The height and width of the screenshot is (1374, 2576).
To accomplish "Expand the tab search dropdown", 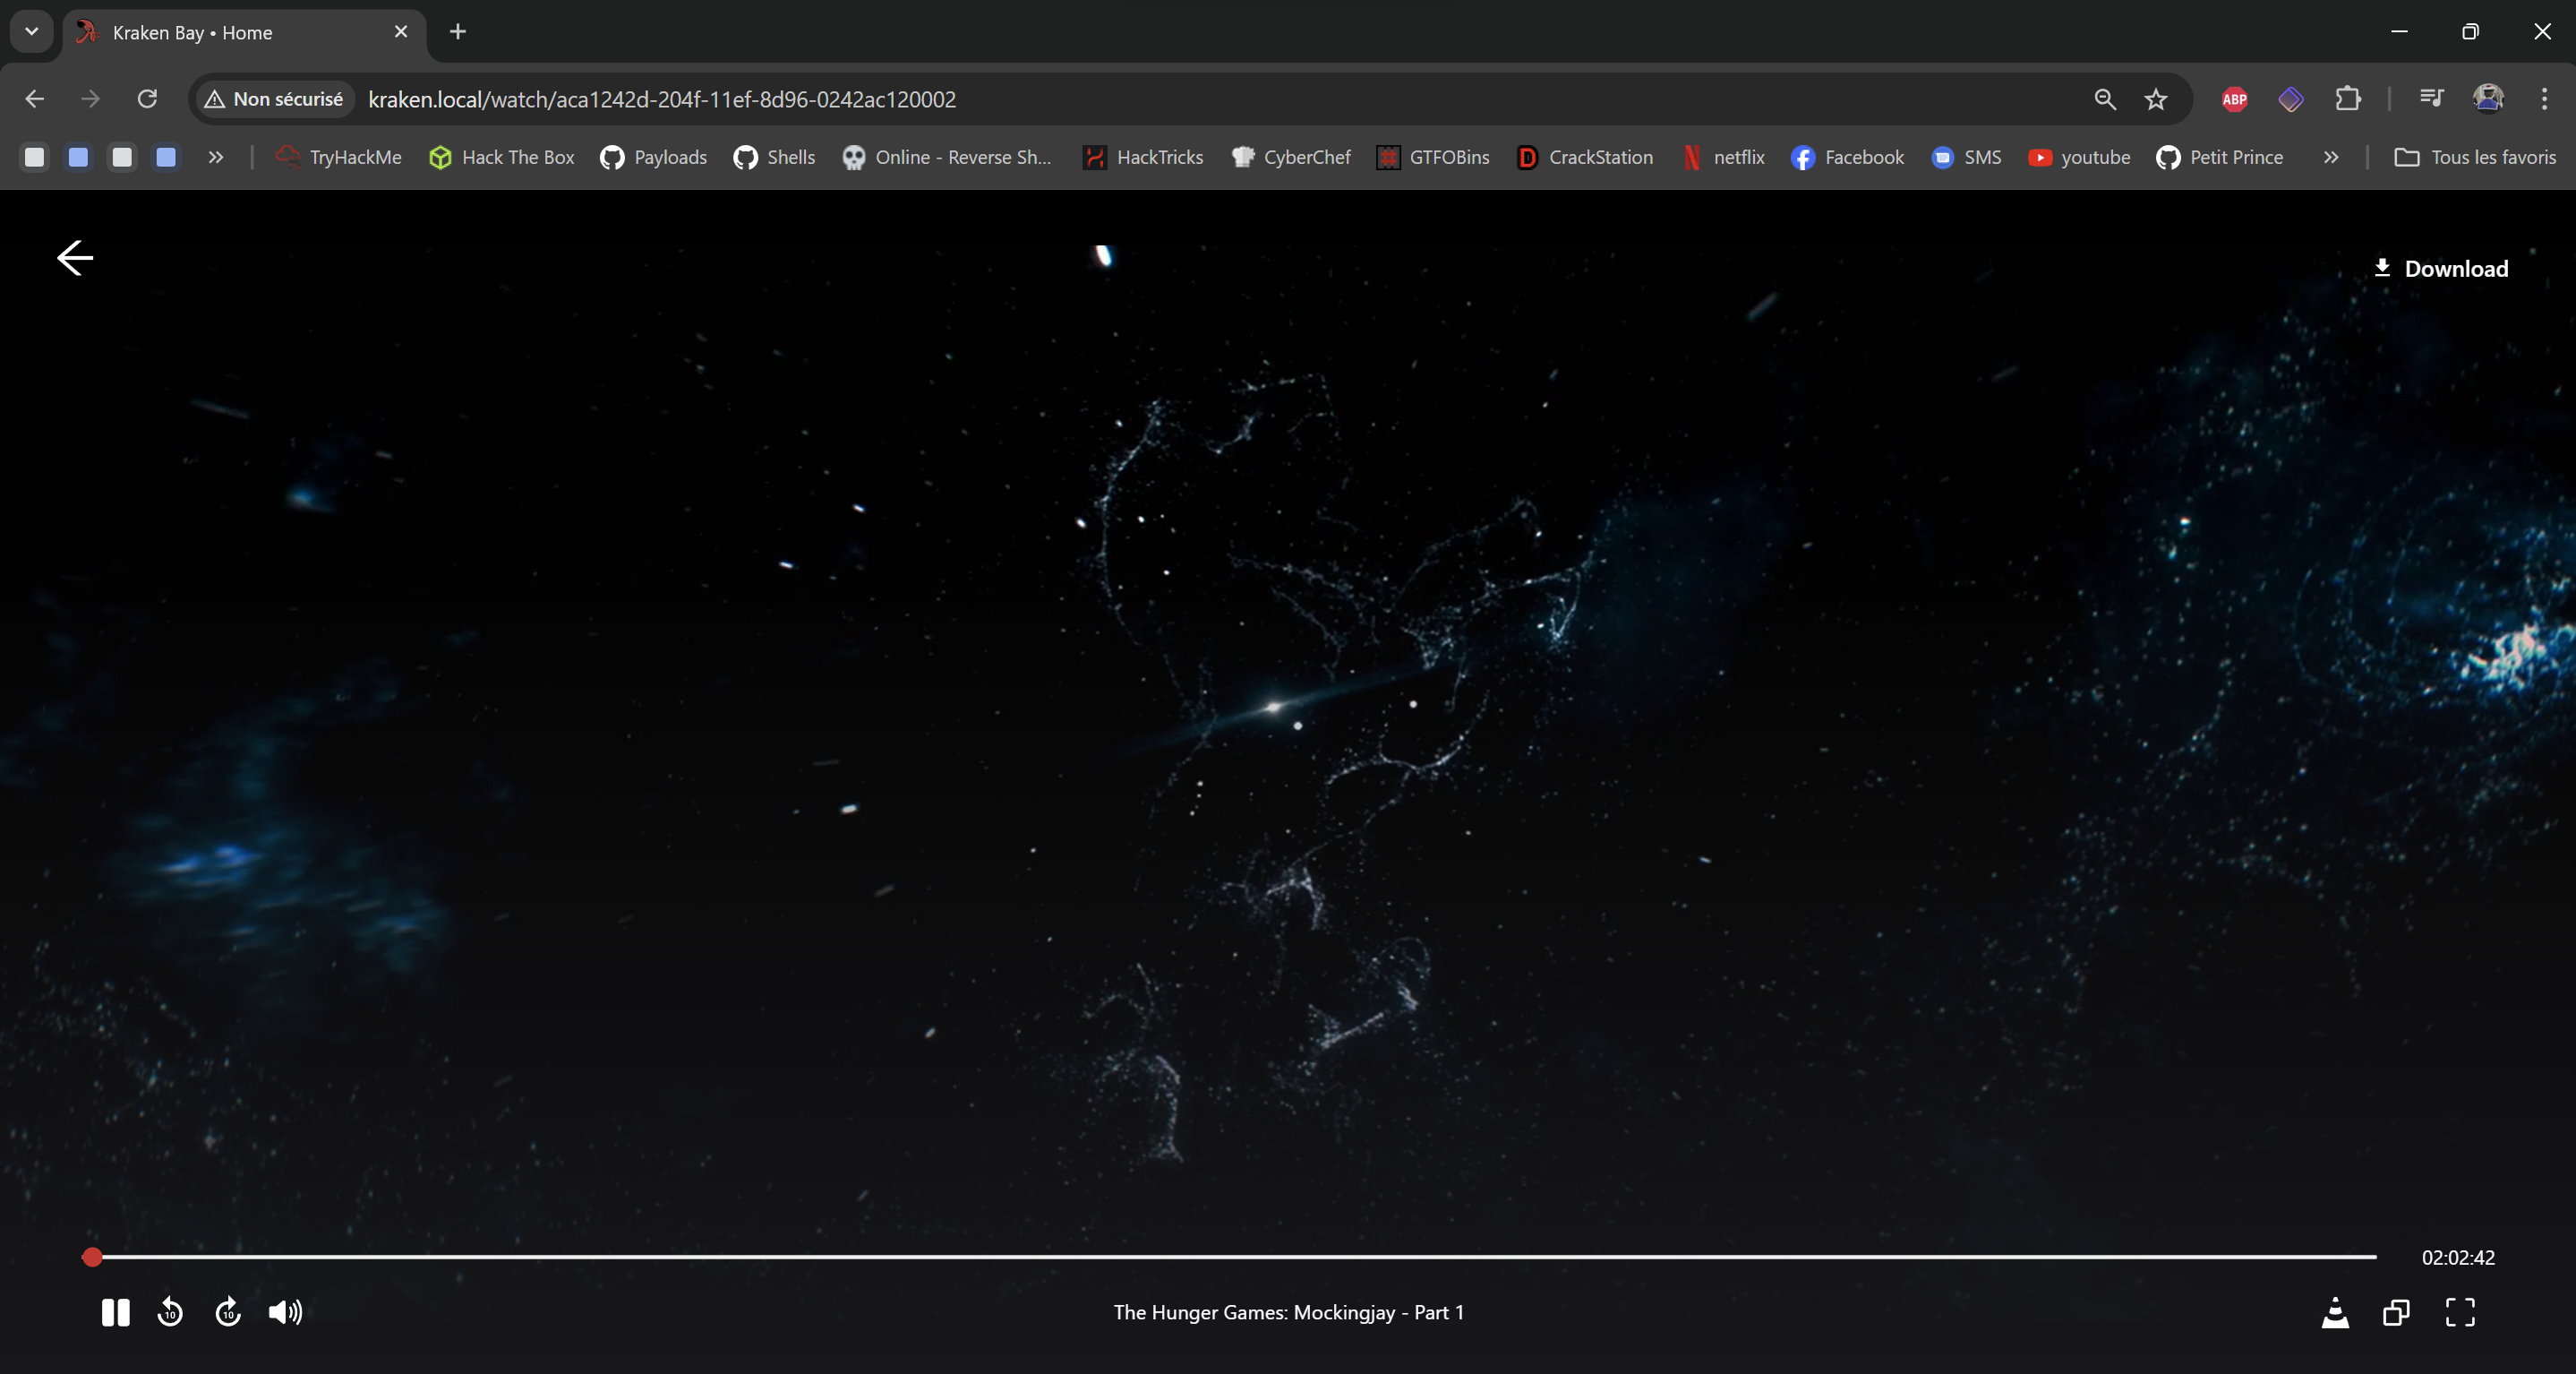I will pyautogui.click(x=31, y=31).
